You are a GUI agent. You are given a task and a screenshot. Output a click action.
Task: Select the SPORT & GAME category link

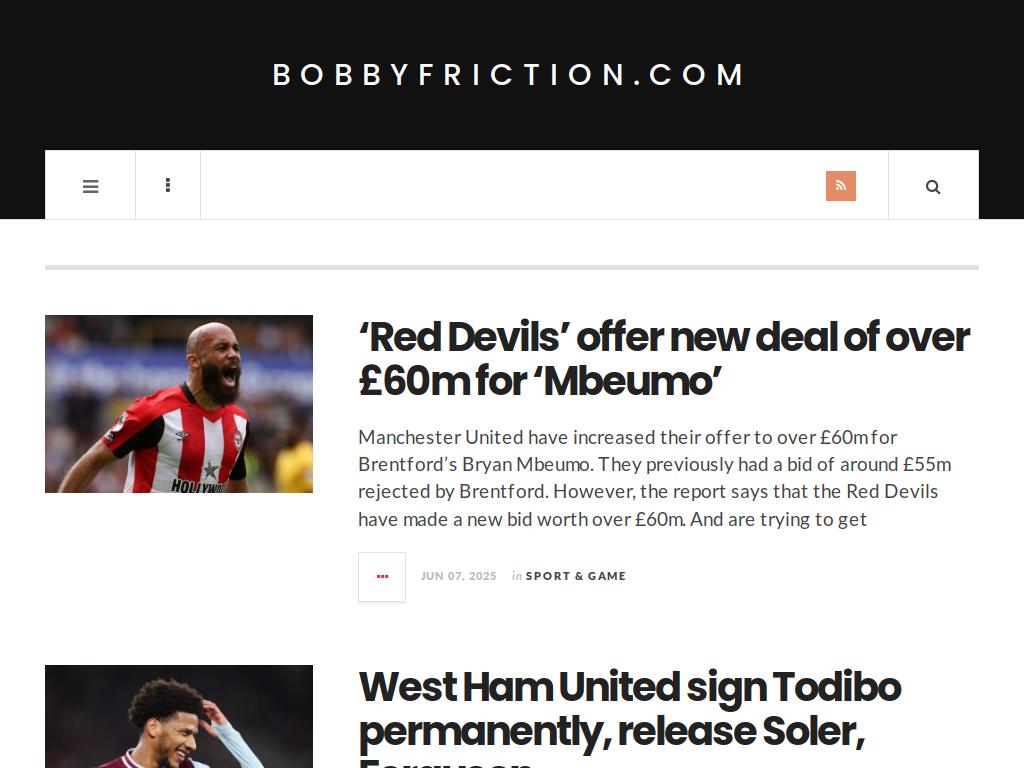[x=575, y=576]
